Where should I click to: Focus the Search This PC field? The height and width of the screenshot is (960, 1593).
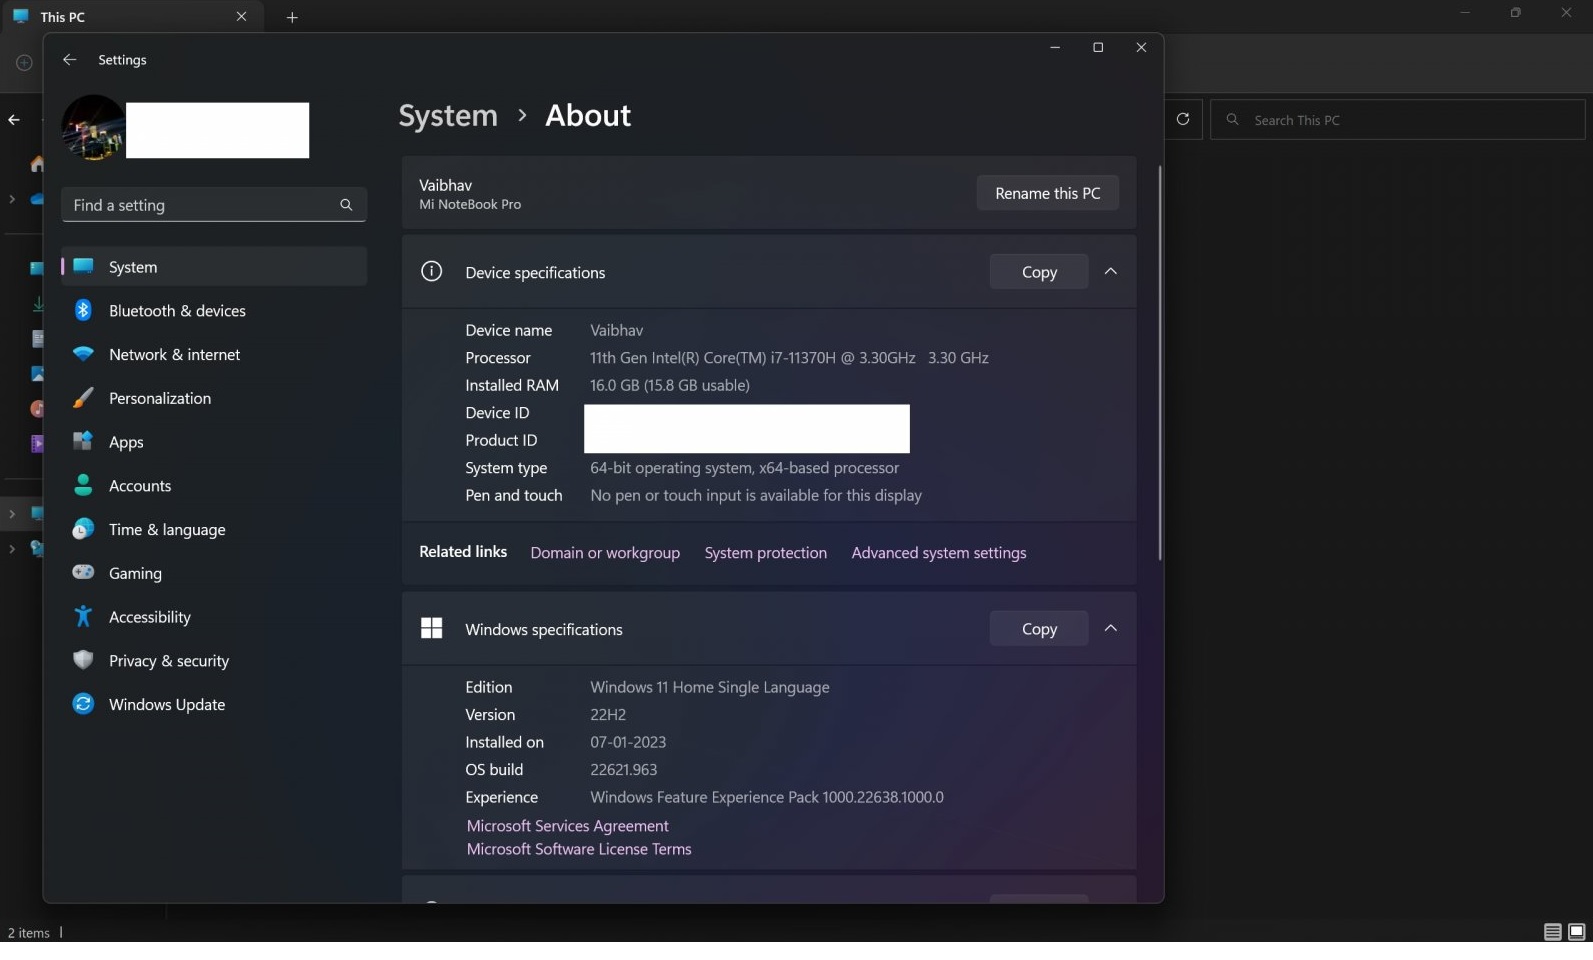[x=1397, y=120]
